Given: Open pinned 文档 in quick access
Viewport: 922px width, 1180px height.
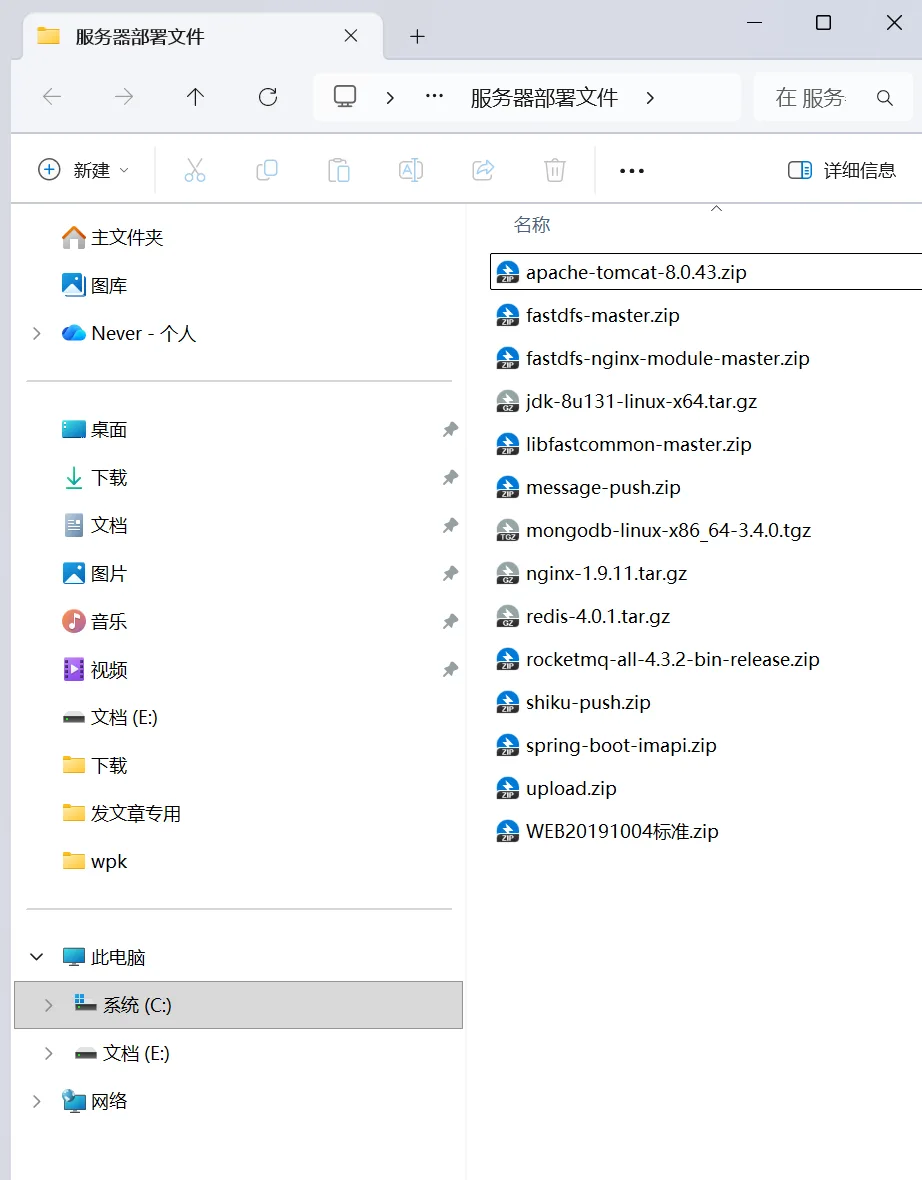Looking at the screenshot, I should [94, 525].
